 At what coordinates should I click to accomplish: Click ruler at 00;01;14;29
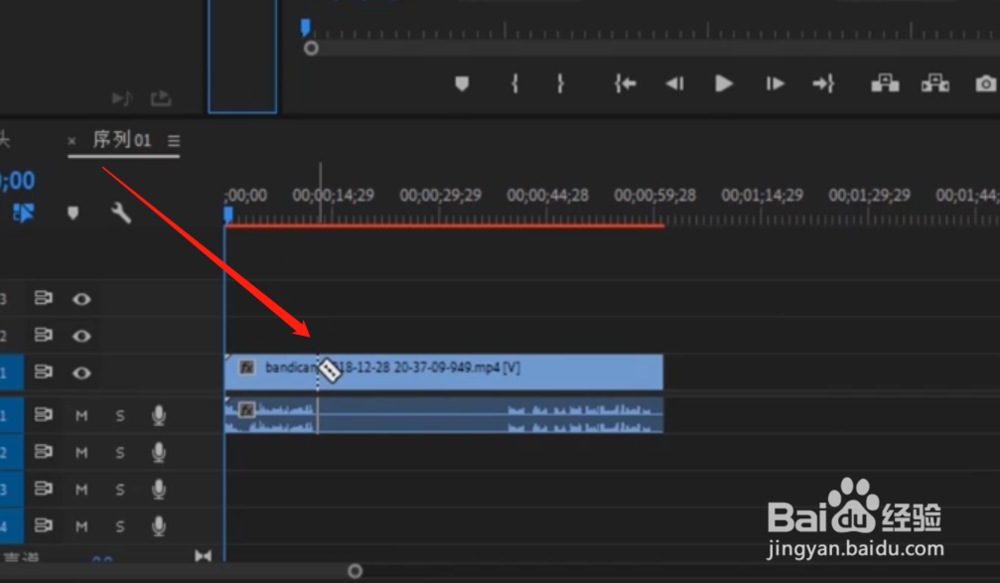[761, 195]
